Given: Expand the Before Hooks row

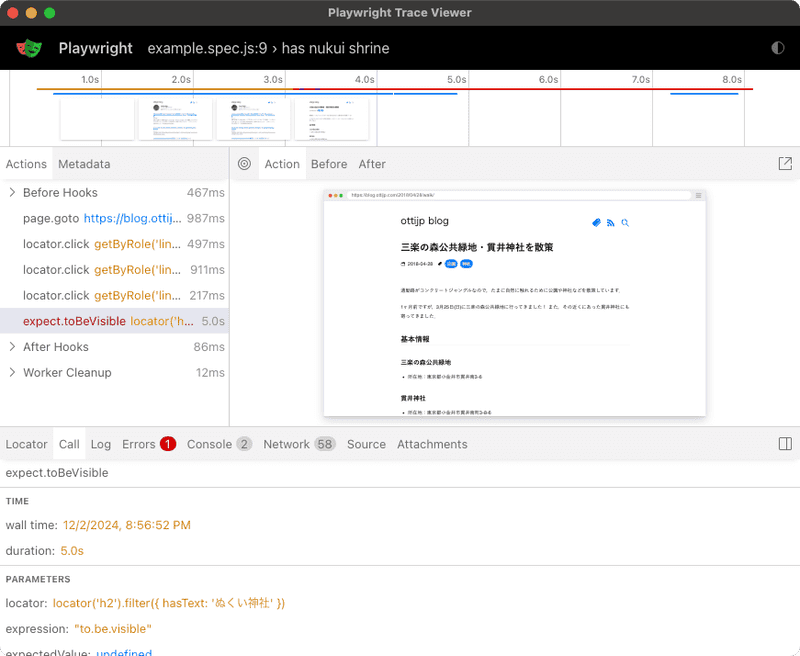Looking at the screenshot, I should 12,192.
